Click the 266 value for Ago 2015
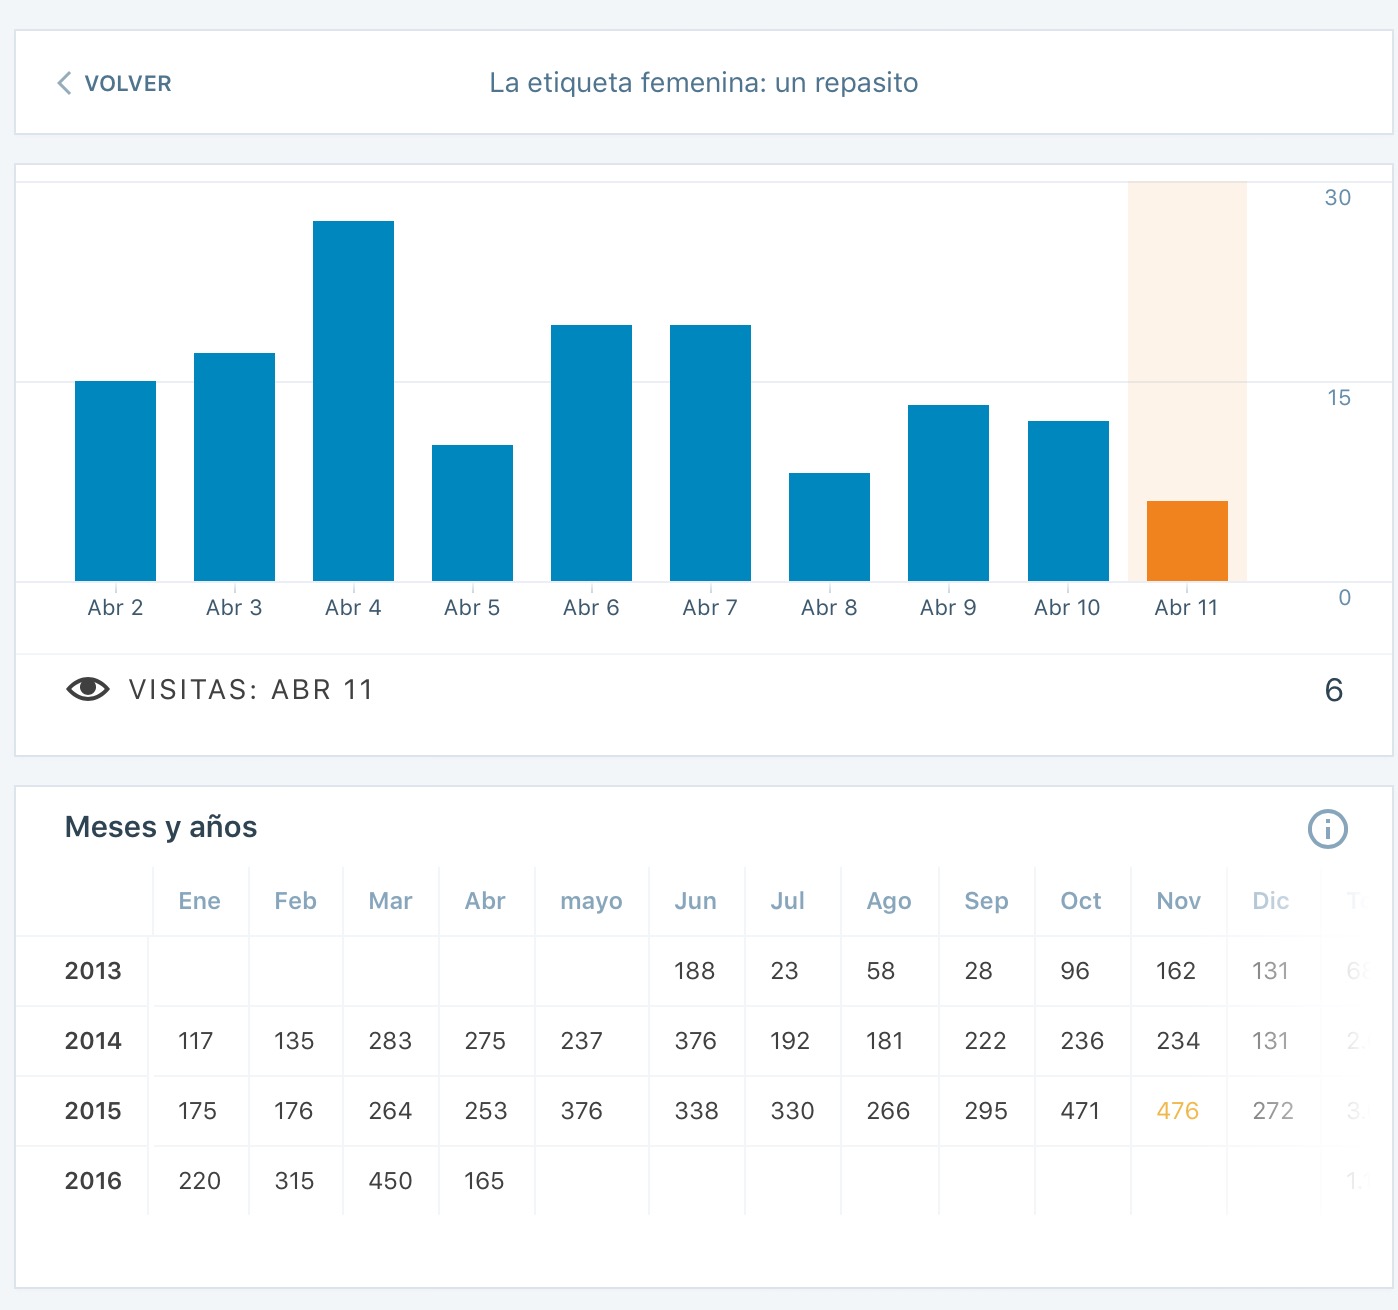The image size is (1398, 1310). pyautogui.click(x=888, y=1111)
